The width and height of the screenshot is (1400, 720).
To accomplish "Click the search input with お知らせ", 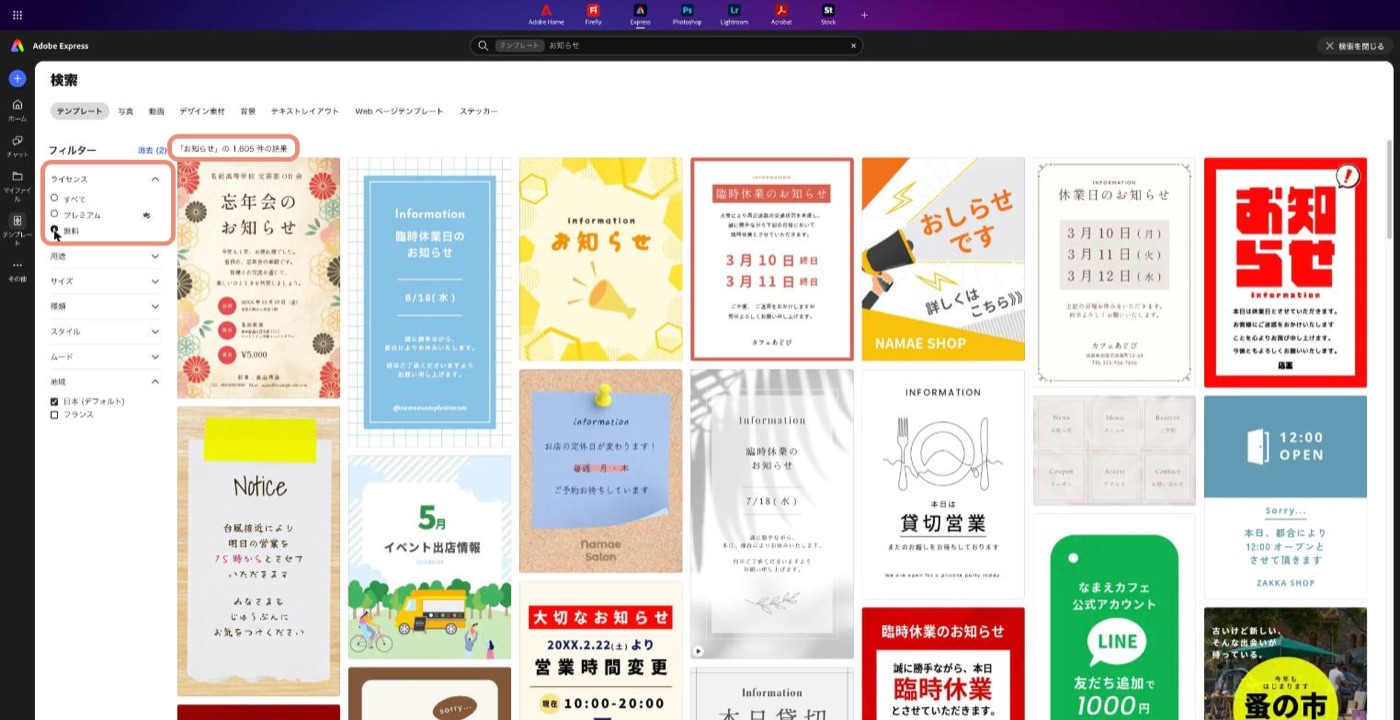I will (666, 46).
